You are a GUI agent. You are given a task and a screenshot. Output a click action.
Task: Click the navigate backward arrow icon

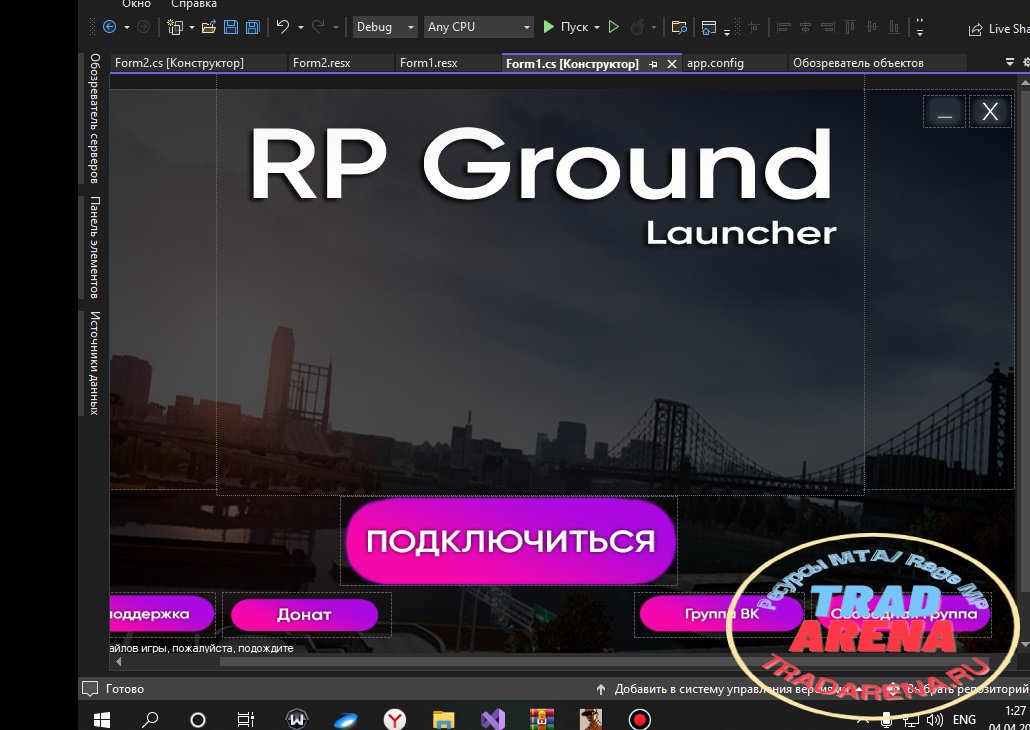pos(110,27)
